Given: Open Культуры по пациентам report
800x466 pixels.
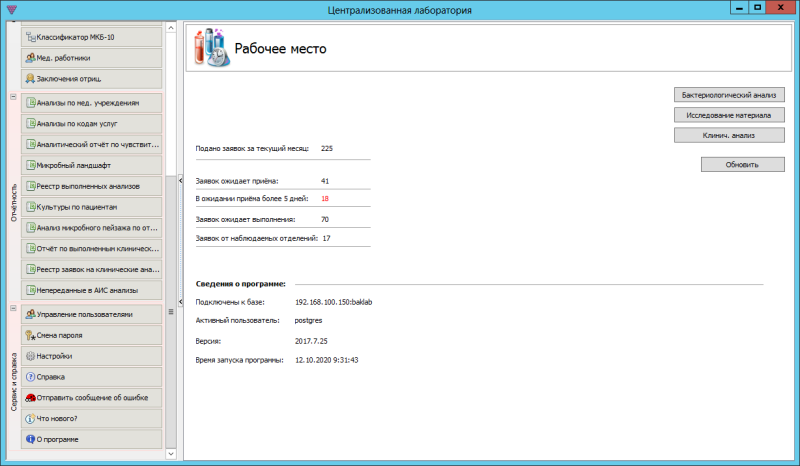Looking at the screenshot, I should (x=90, y=207).
